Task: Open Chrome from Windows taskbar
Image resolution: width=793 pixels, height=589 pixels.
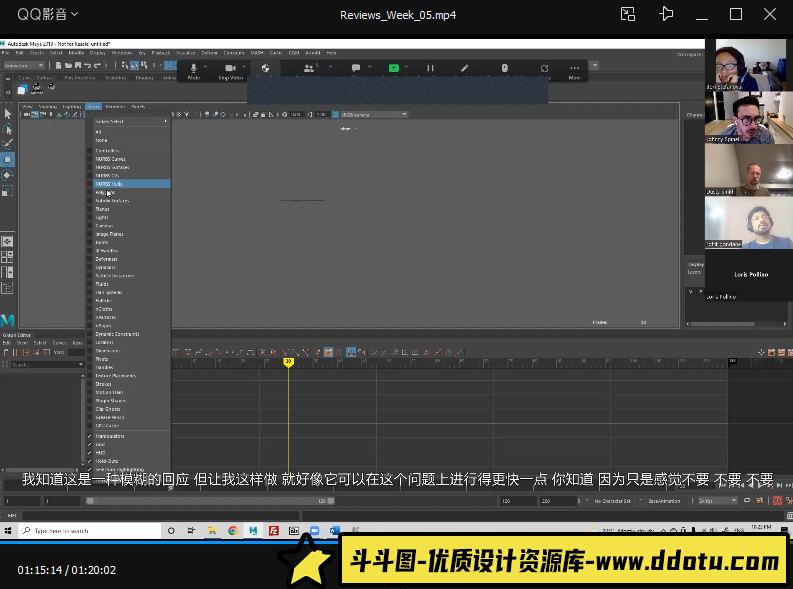Action: pos(233,530)
